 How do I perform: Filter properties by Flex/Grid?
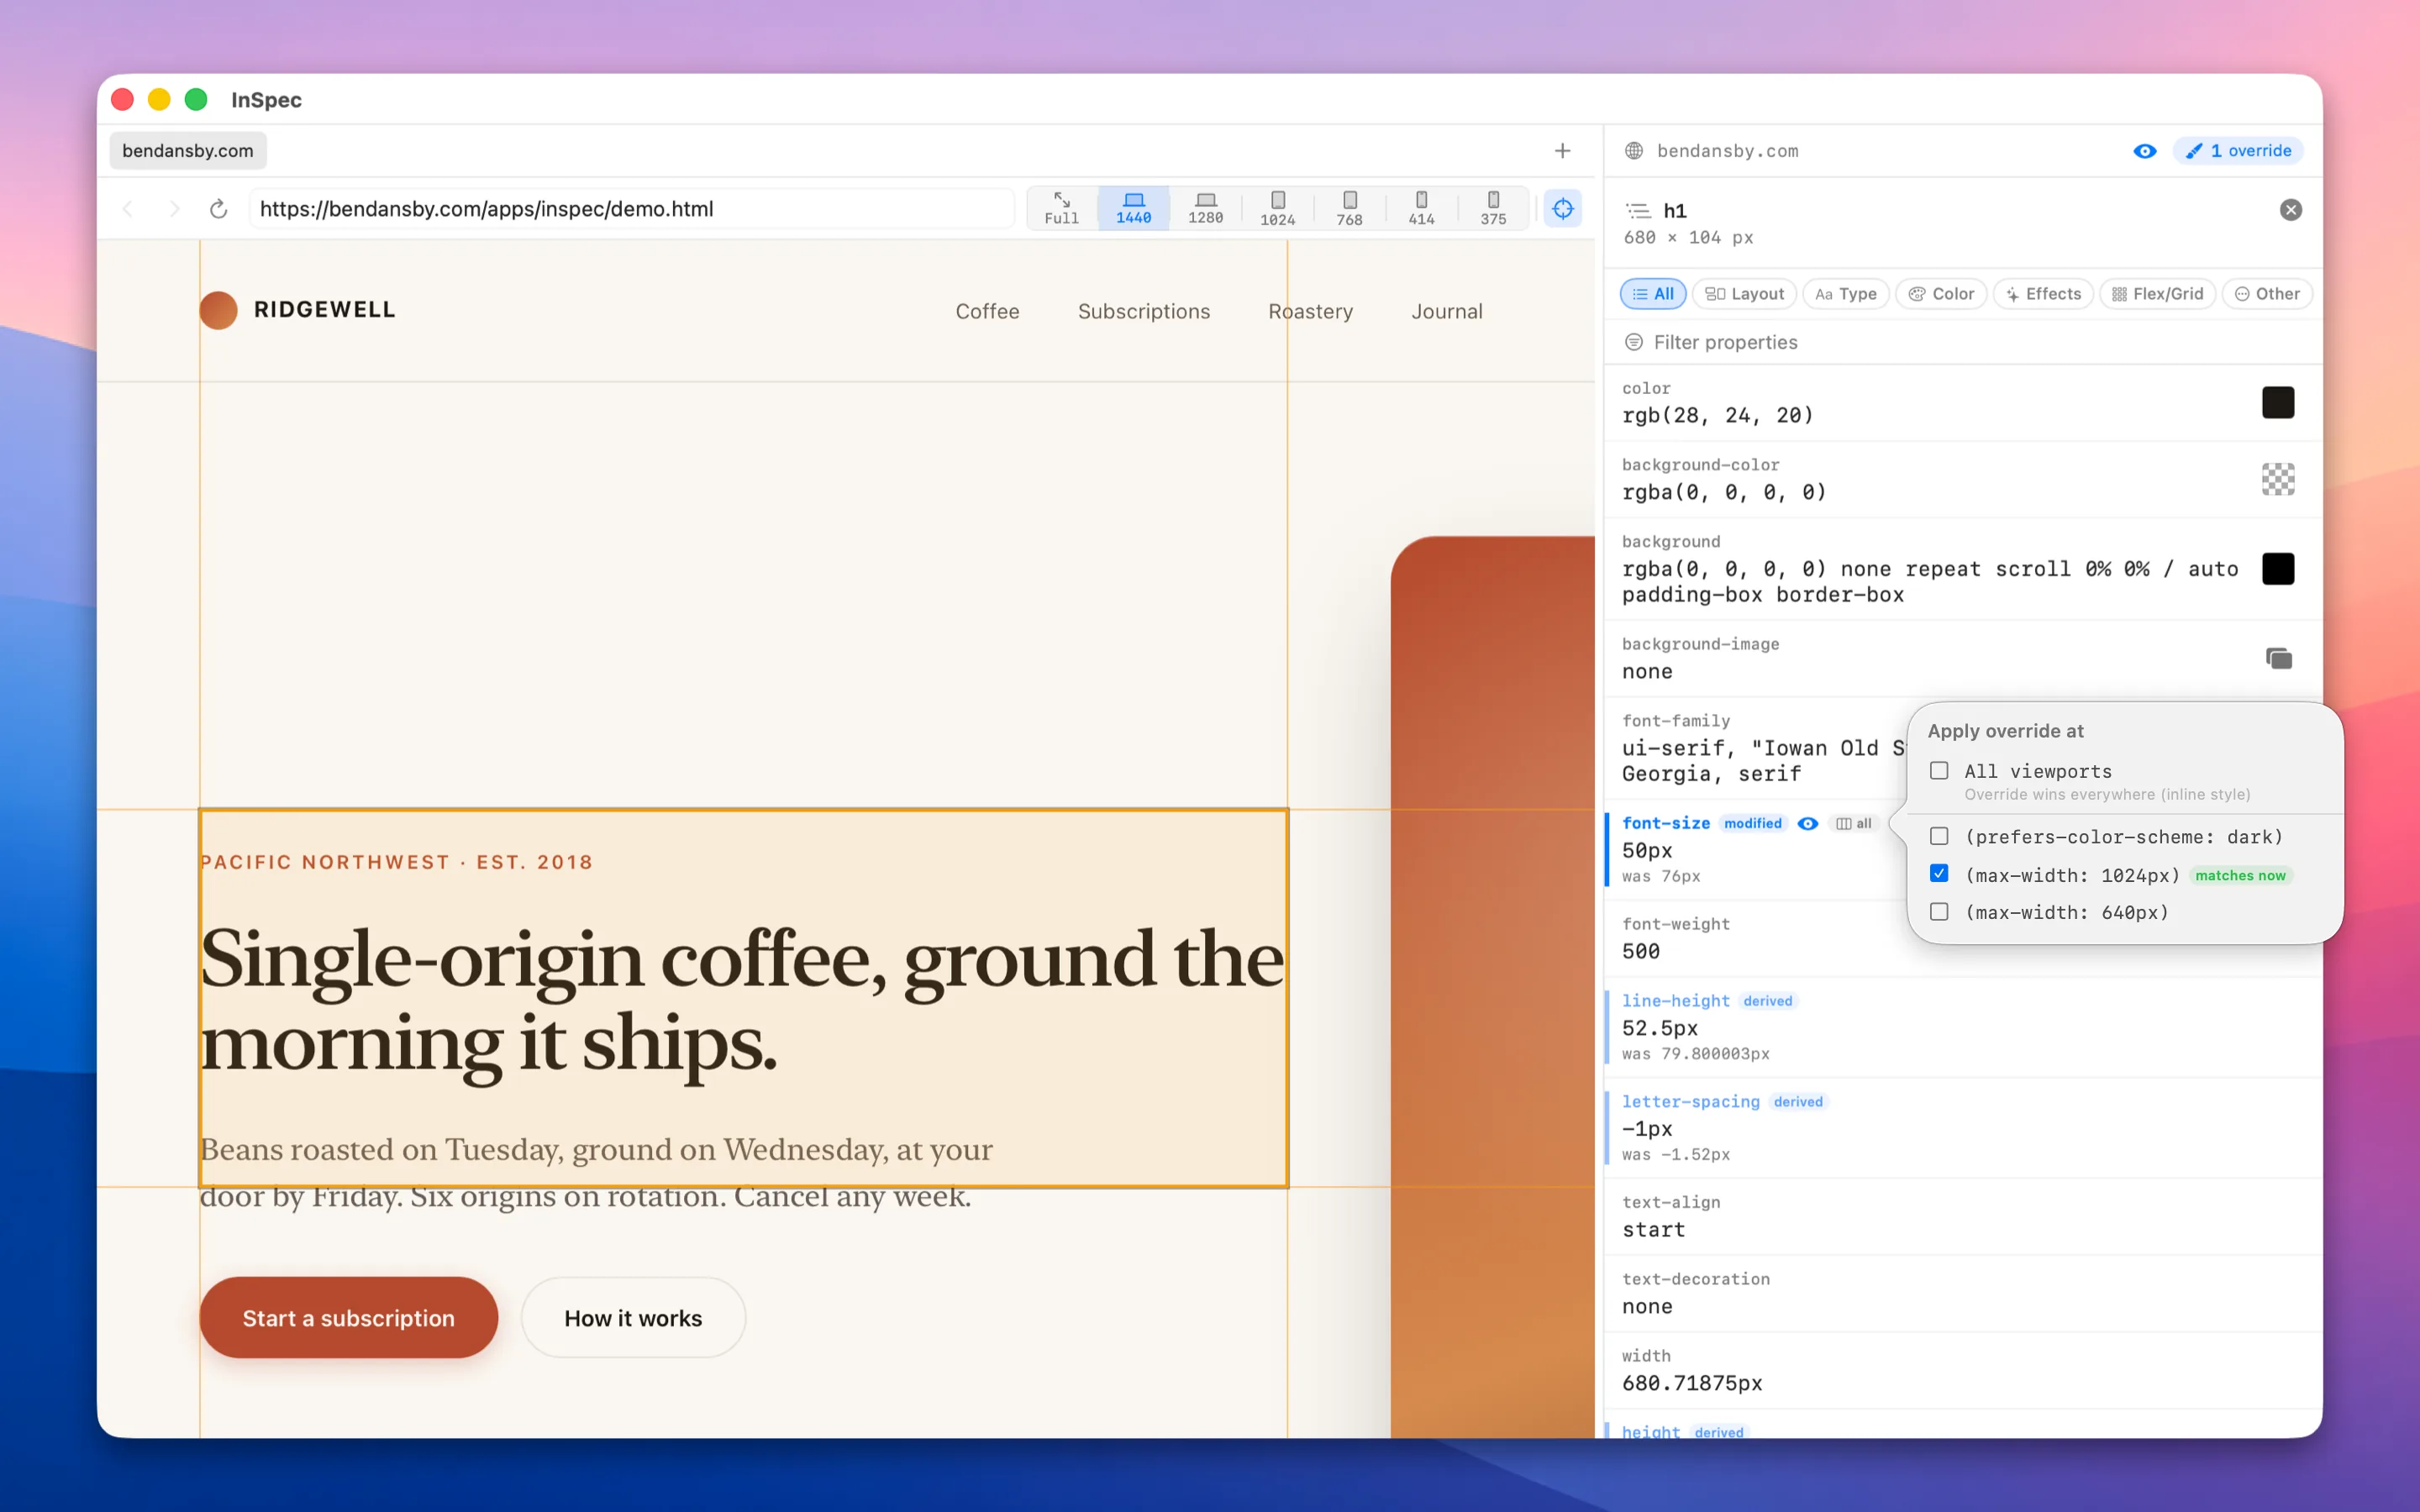[x=2157, y=294]
